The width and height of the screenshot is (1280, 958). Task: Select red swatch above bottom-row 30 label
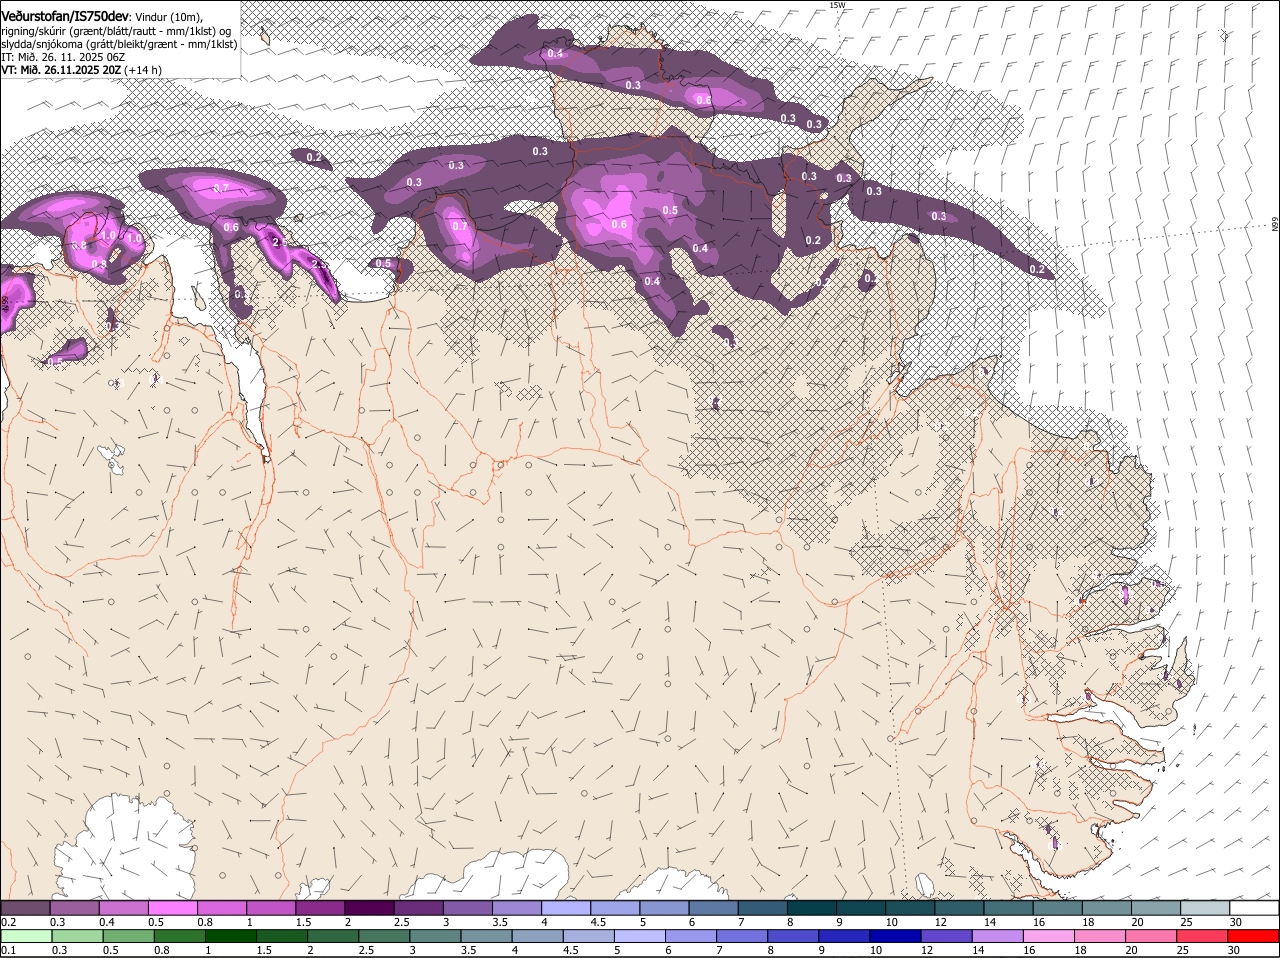tap(1254, 937)
